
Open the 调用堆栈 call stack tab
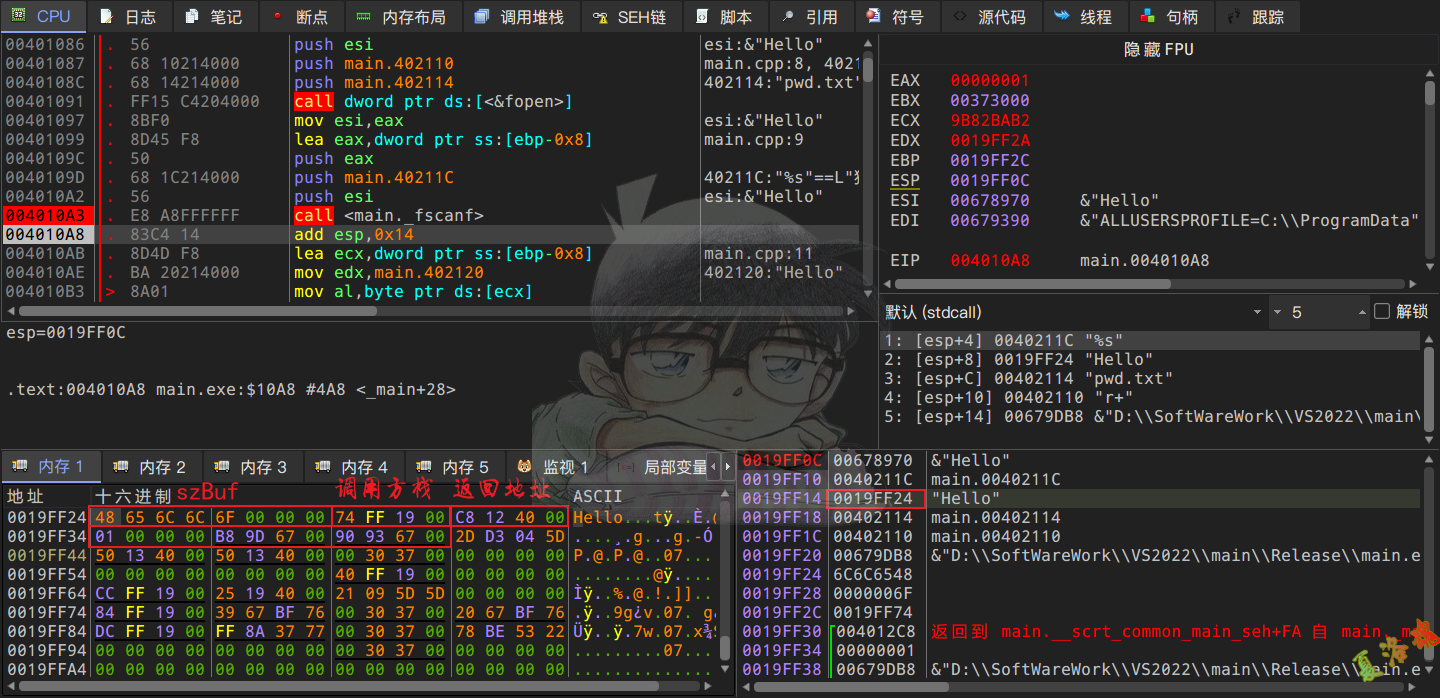point(520,17)
